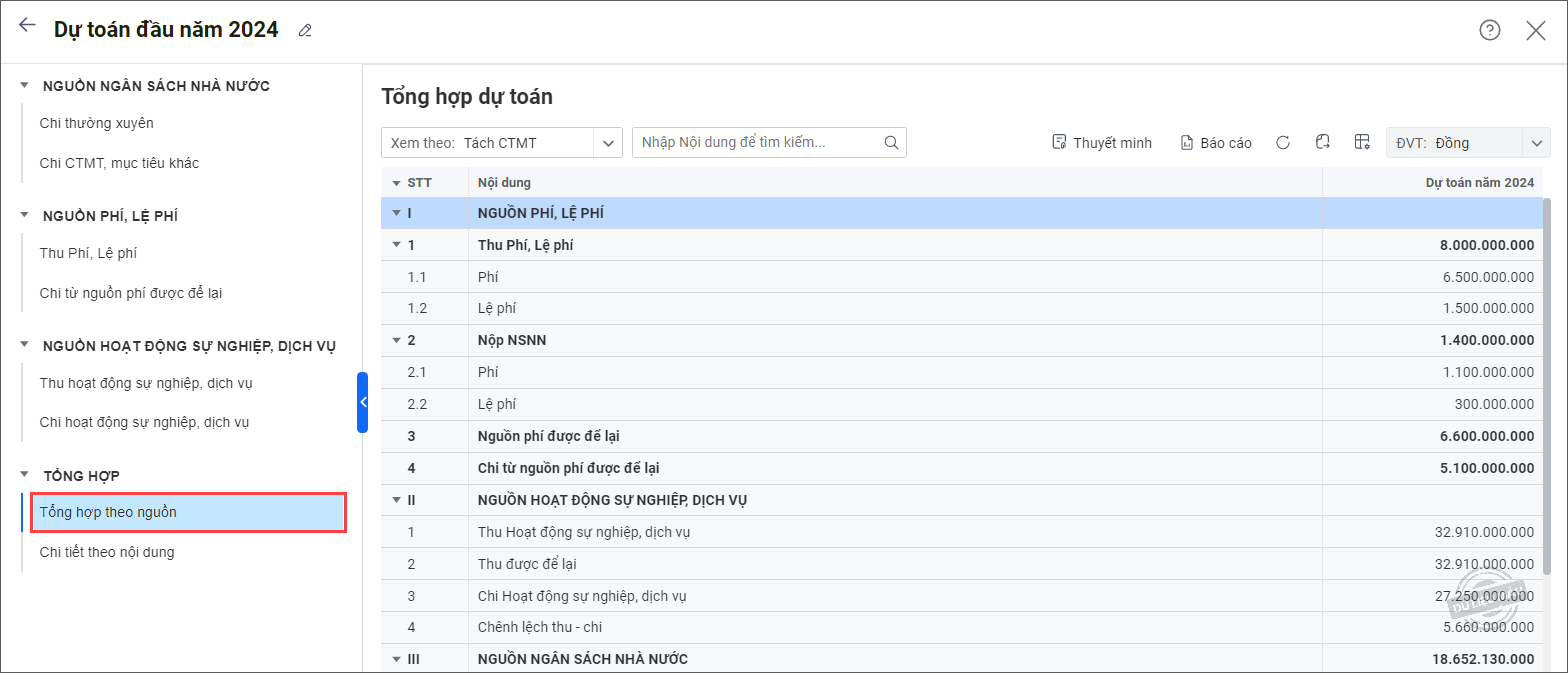
Task: Collapse row 1 Thu Phí, Lệ phí
Action: coord(397,245)
